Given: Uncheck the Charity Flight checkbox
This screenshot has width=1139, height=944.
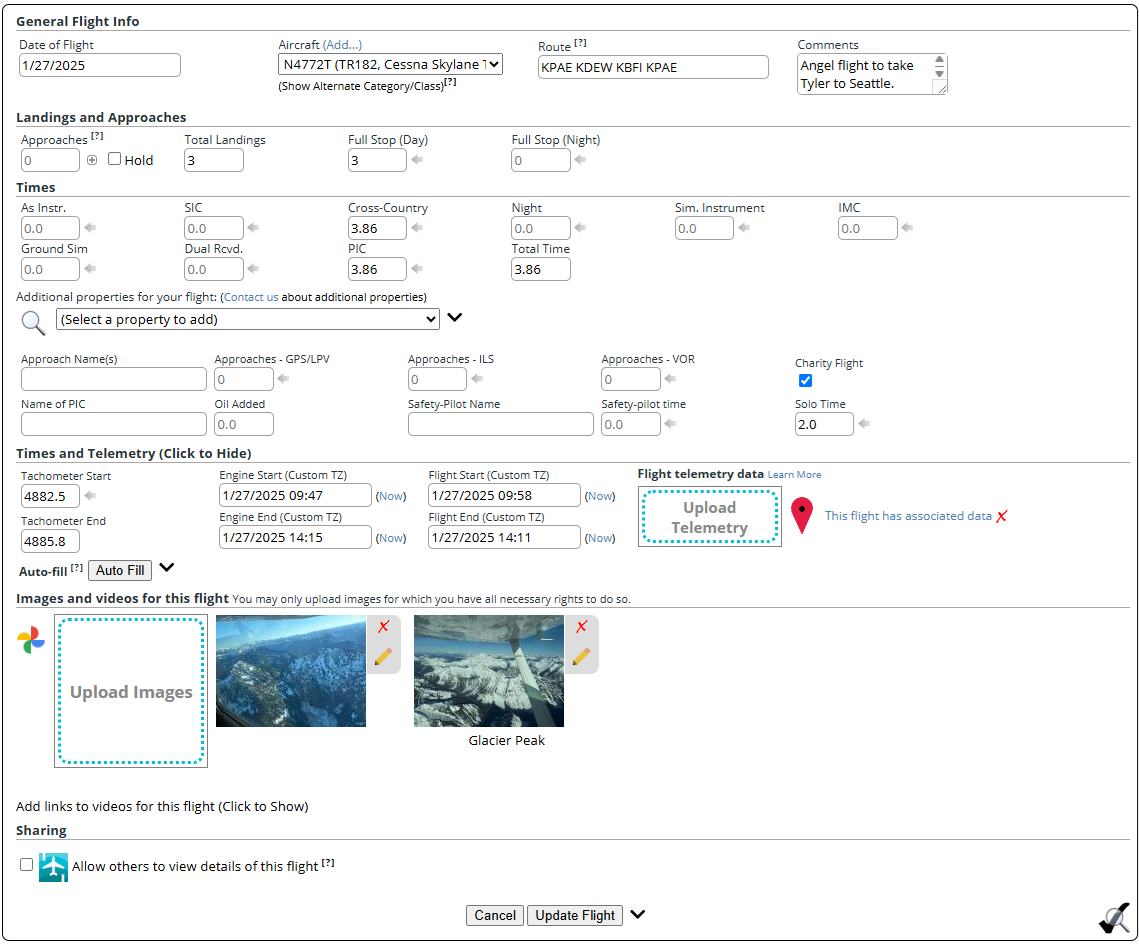Looking at the screenshot, I should click(x=805, y=380).
